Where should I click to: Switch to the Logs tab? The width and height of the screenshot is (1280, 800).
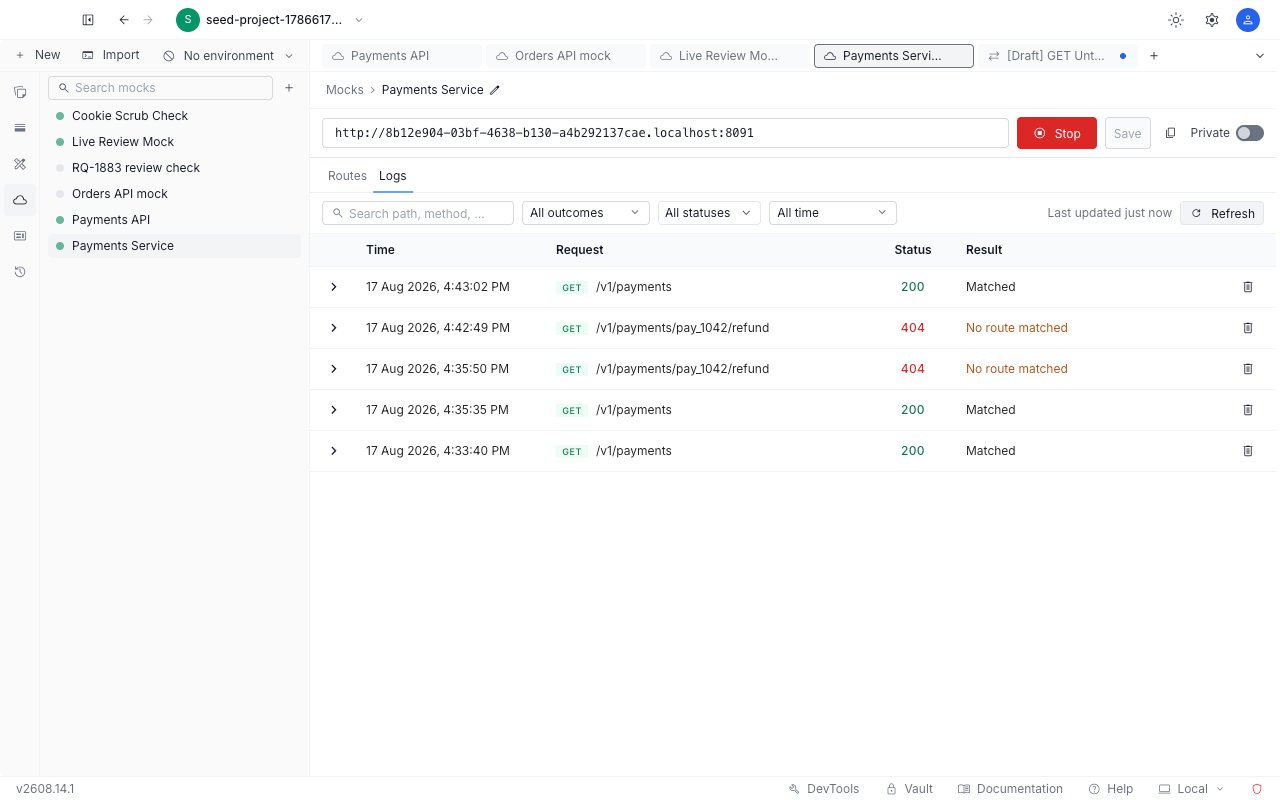393,176
